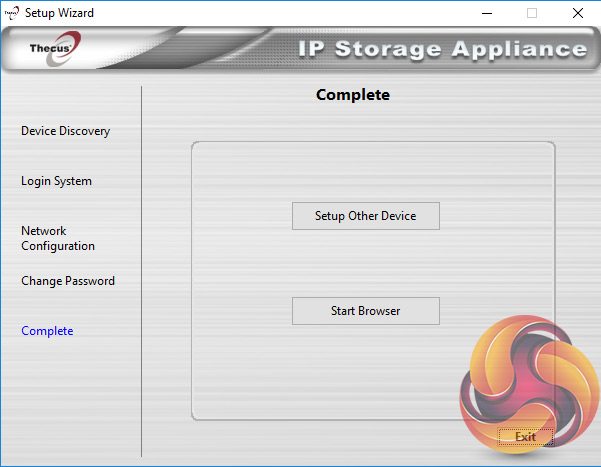601x467 pixels.
Task: Click the Setup Wizard title bar icon
Action: point(12,13)
